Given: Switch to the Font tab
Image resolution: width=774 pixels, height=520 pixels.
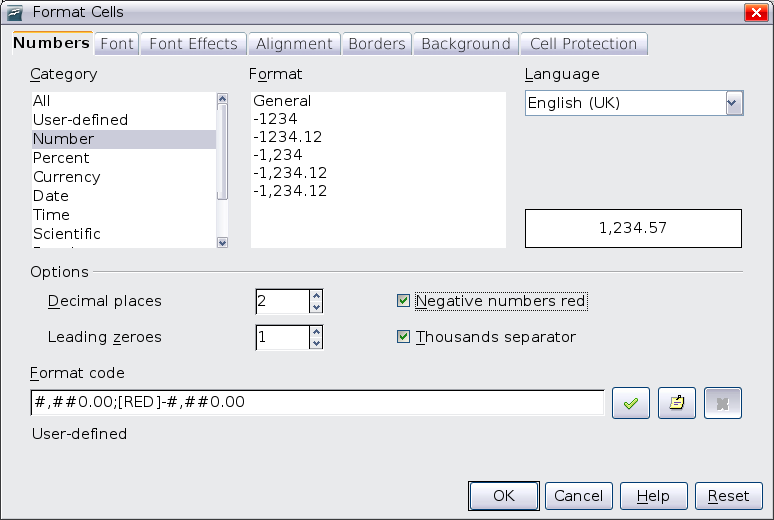Looking at the screenshot, I should click(x=117, y=44).
